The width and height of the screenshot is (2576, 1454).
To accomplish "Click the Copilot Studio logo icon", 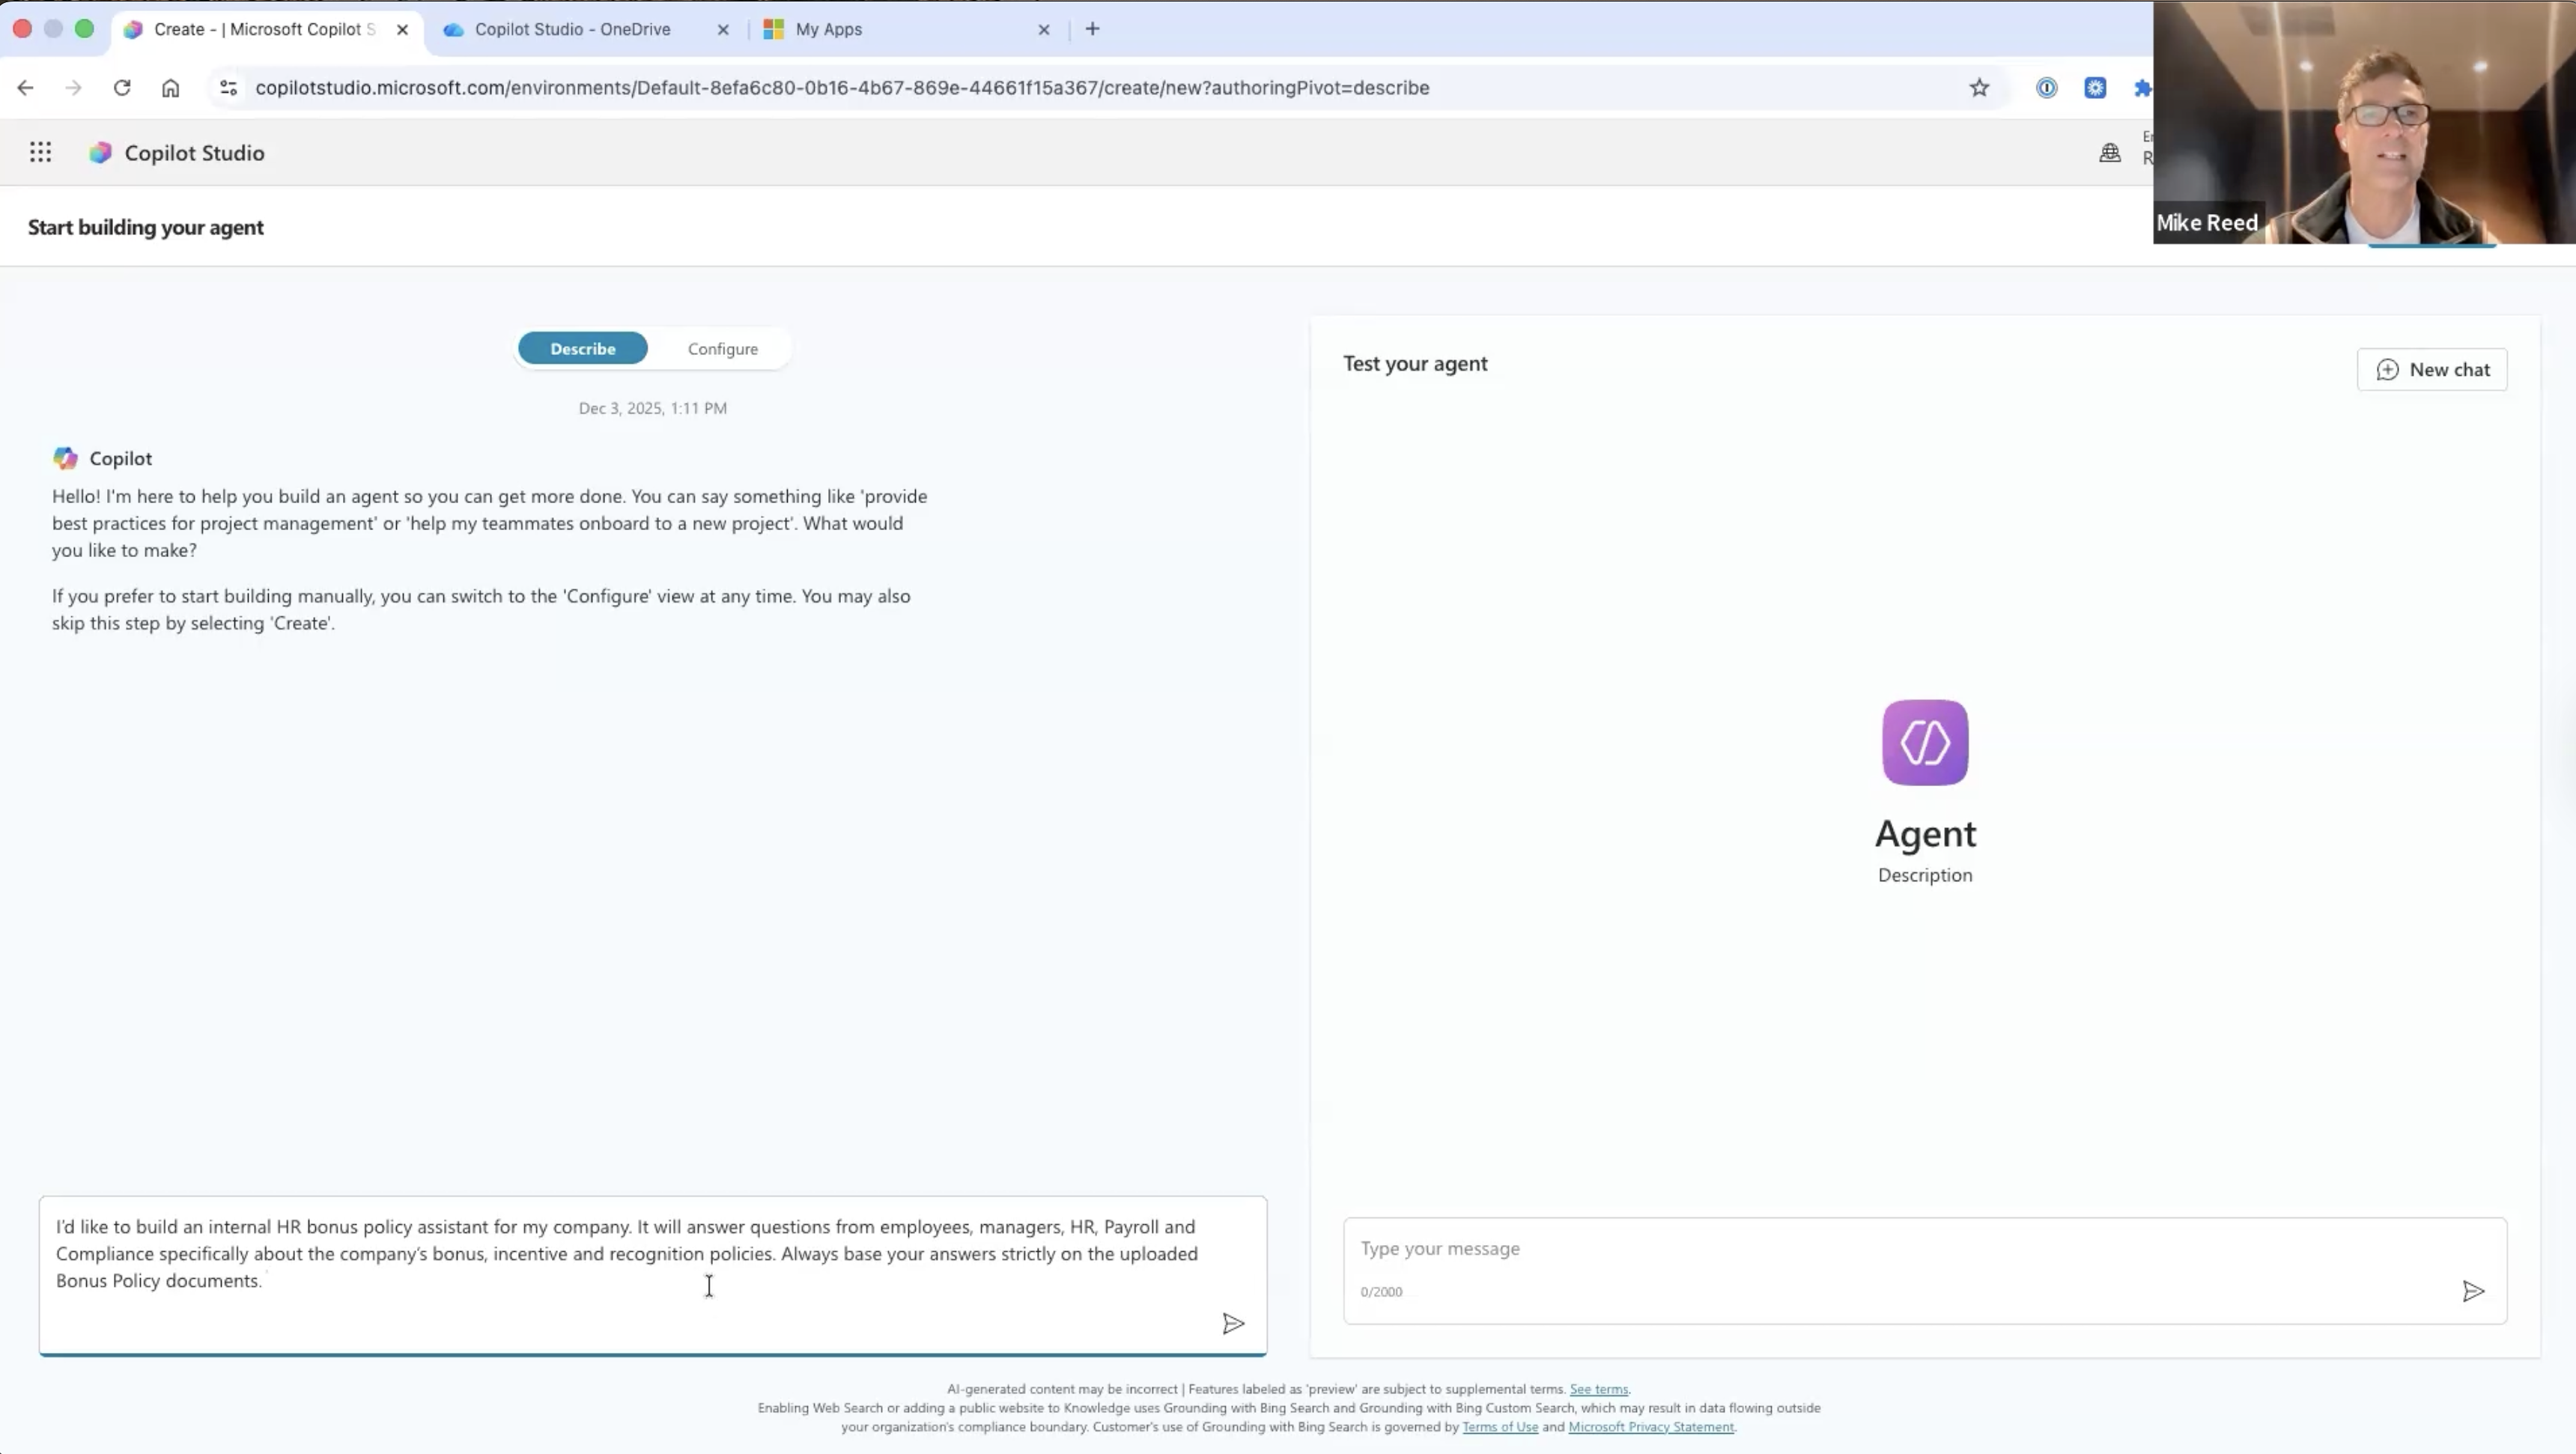I will (100, 152).
